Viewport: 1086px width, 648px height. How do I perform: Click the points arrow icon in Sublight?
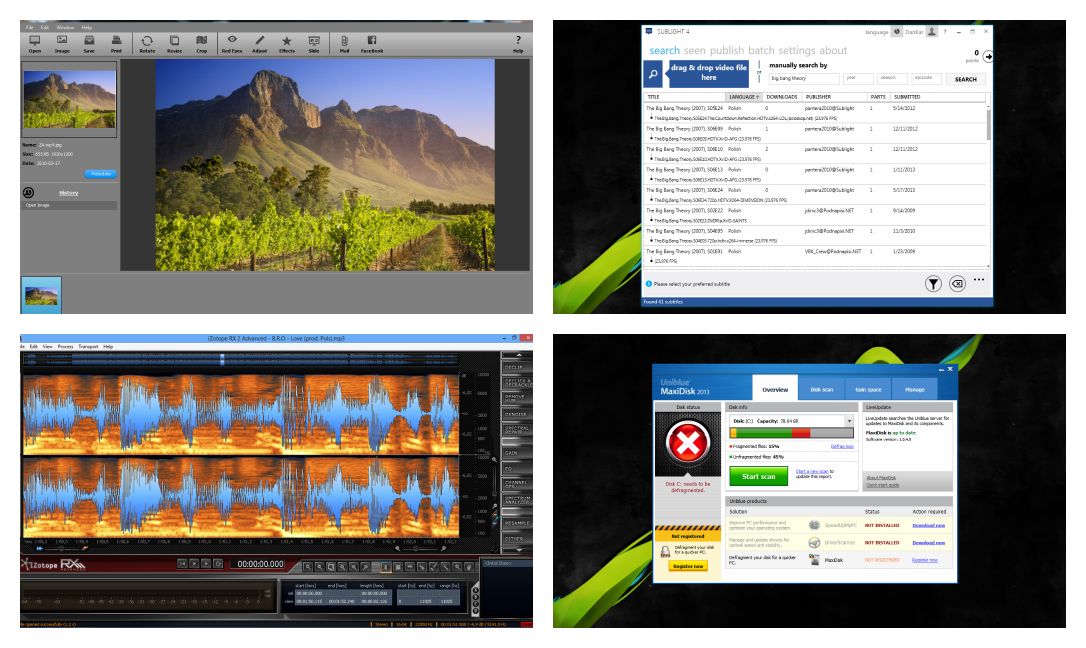(x=988, y=57)
